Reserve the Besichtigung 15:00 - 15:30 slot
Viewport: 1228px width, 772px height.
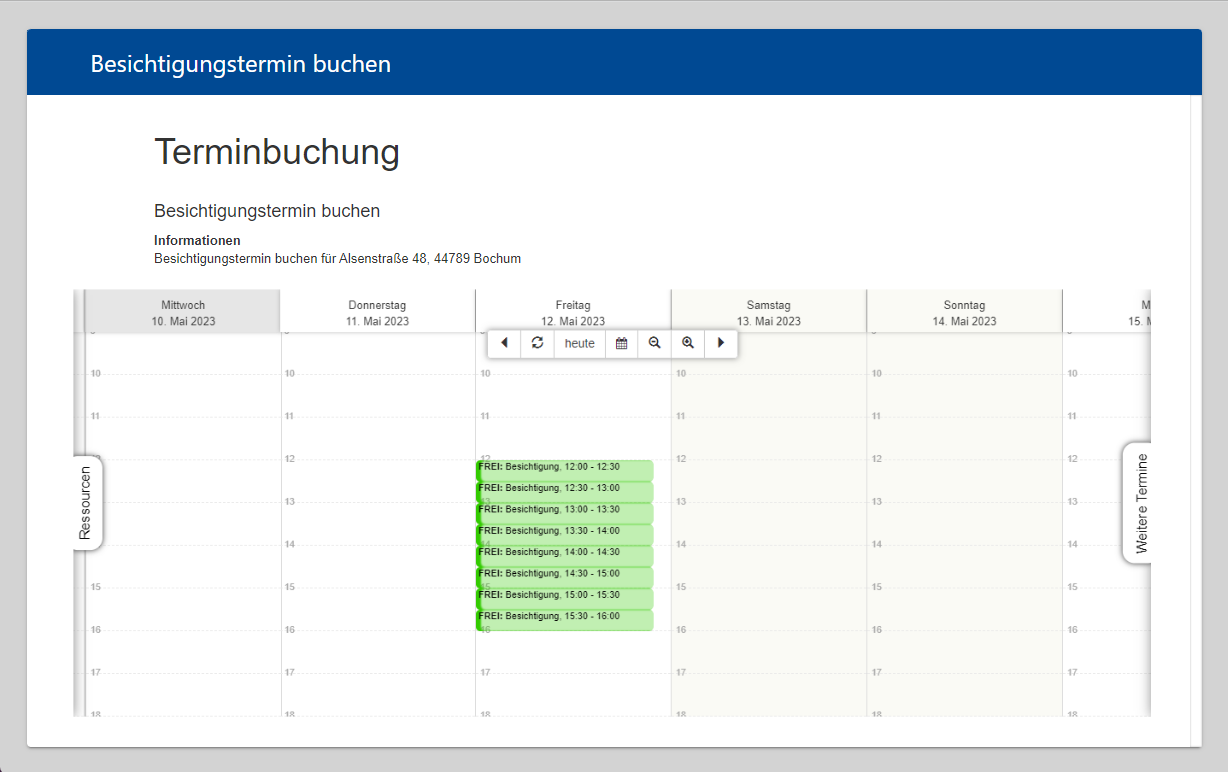[564, 596]
